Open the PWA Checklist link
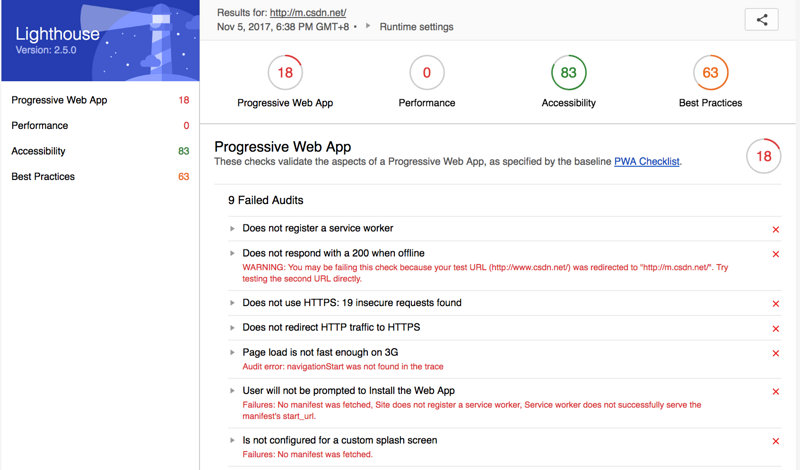 point(646,162)
